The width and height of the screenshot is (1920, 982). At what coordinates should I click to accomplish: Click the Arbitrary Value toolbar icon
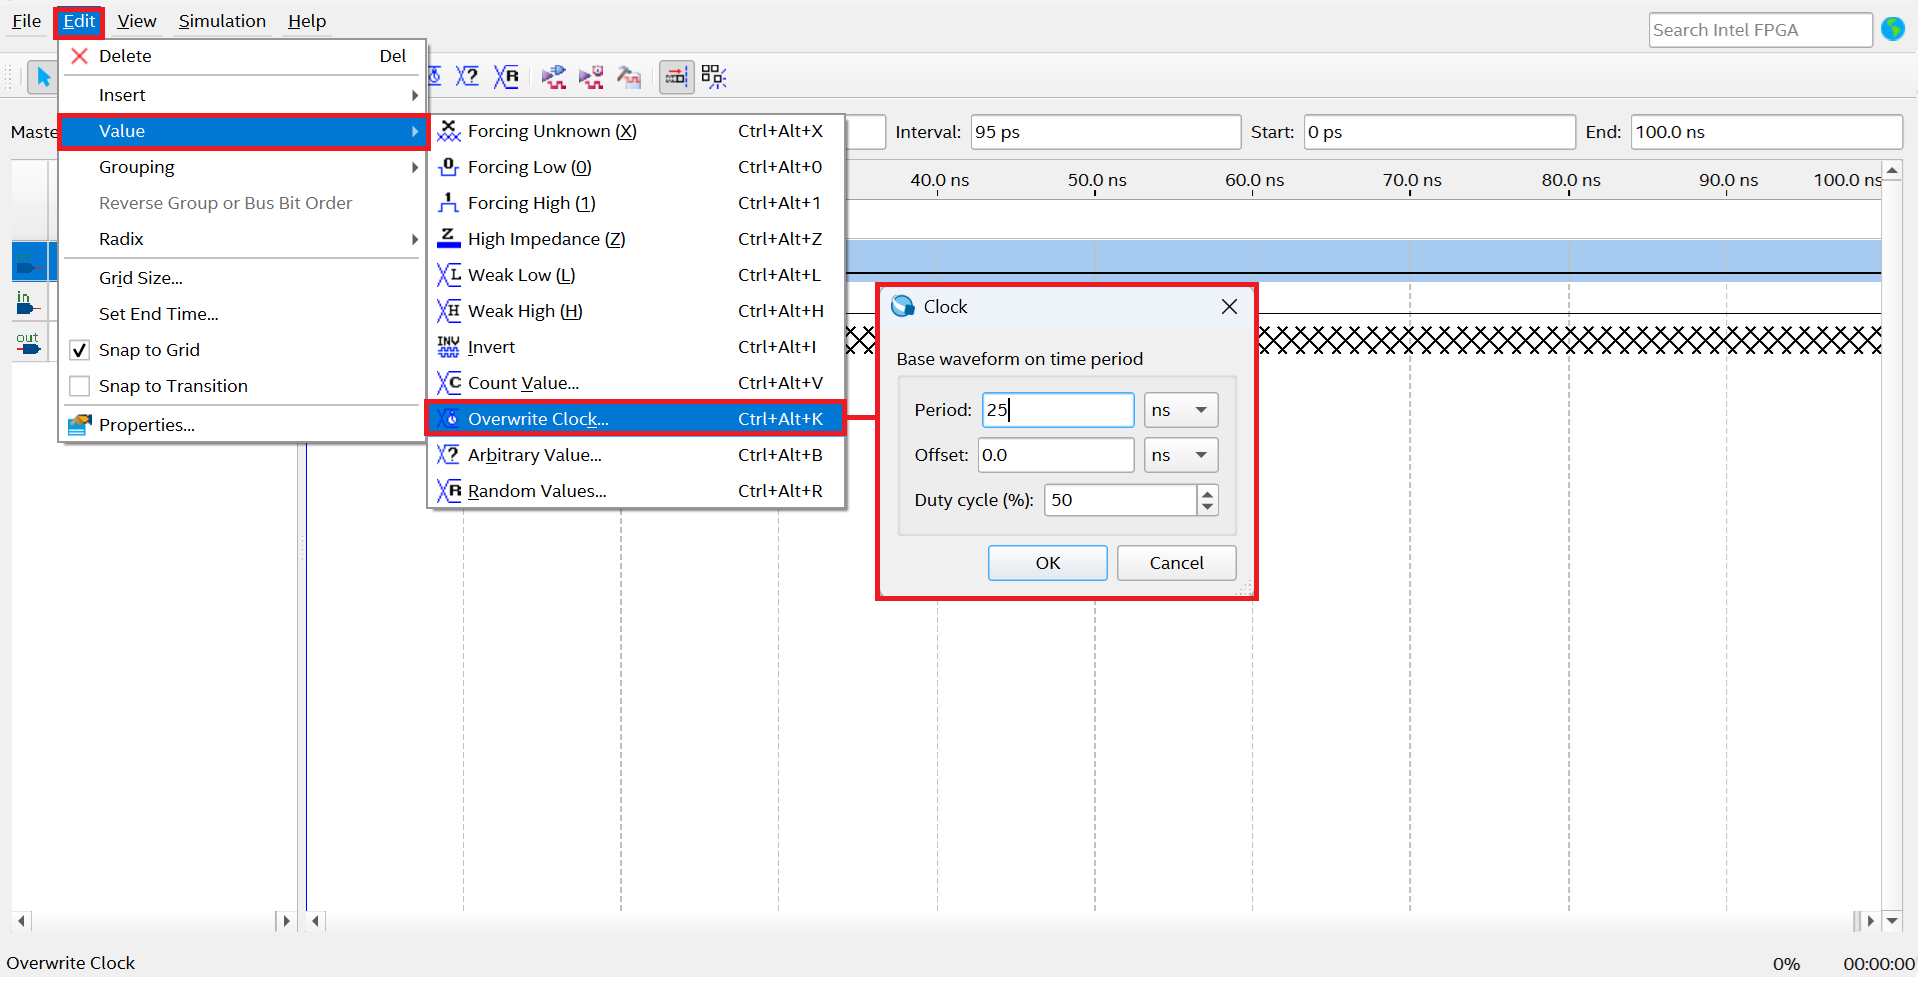tap(467, 77)
